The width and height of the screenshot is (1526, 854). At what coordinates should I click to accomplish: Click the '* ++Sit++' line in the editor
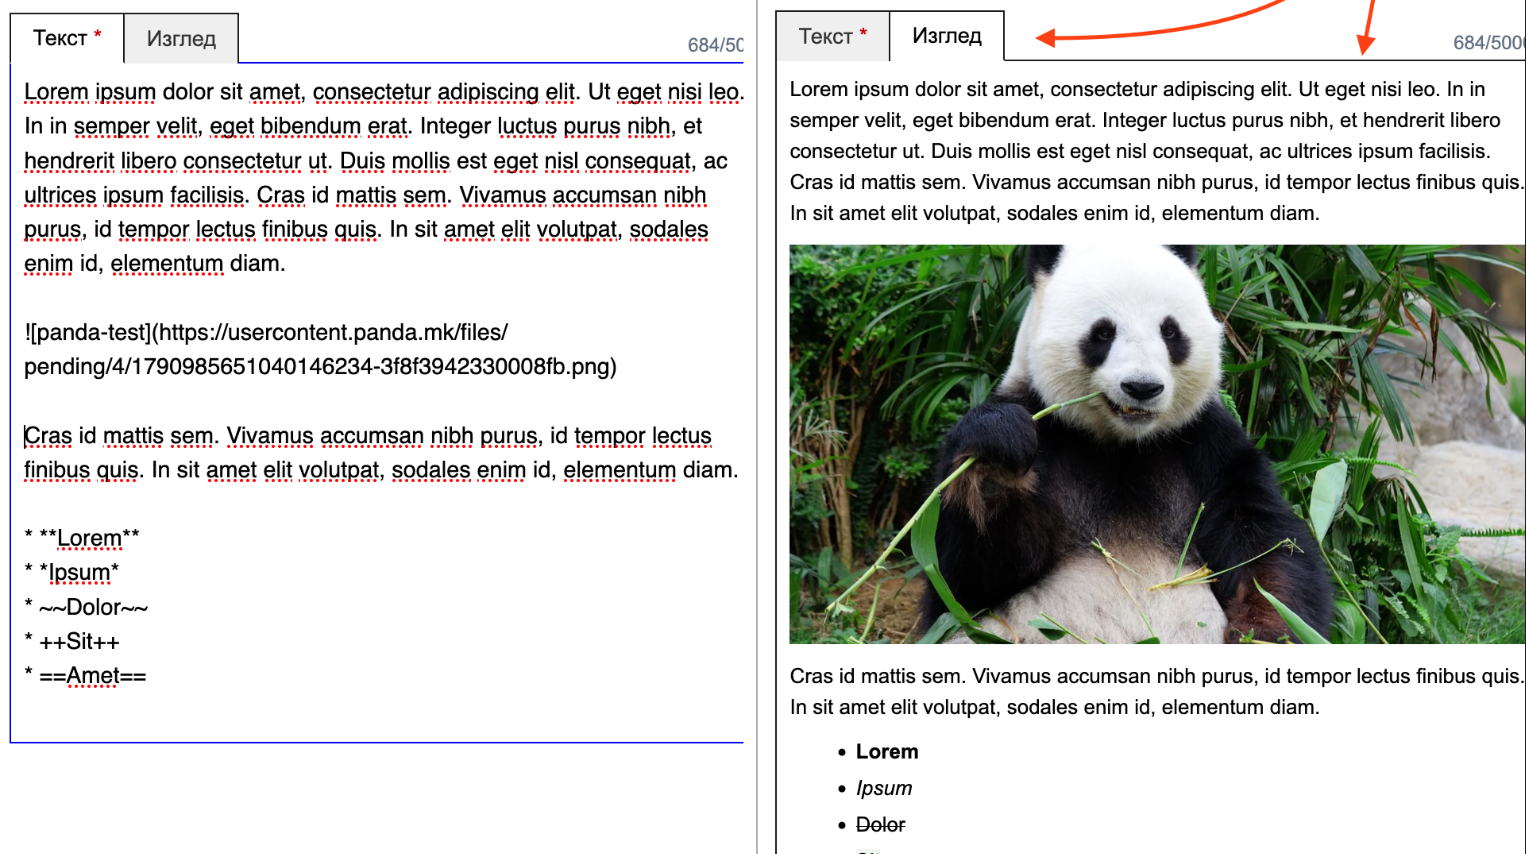tap(72, 641)
